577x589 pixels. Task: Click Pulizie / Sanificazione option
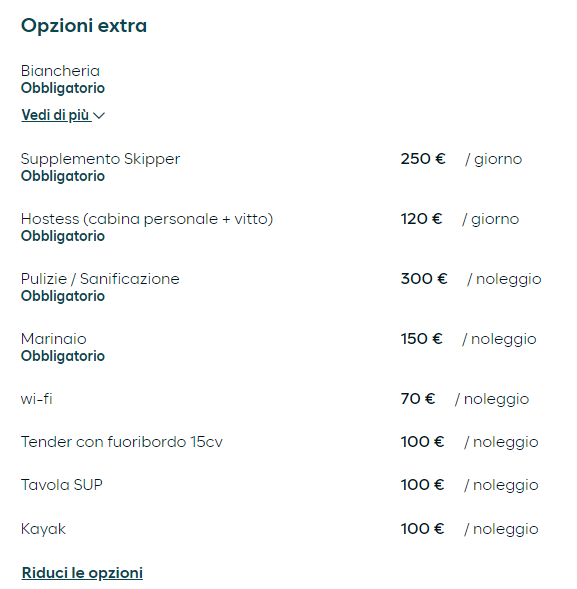(x=100, y=279)
